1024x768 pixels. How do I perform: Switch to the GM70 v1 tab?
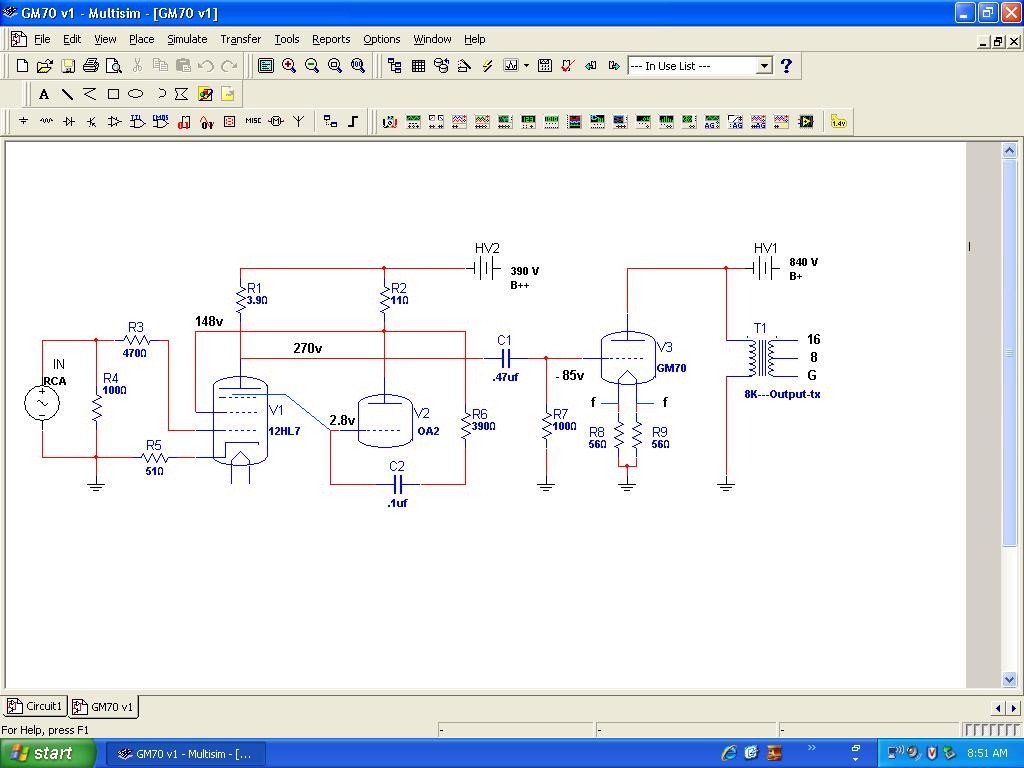104,707
